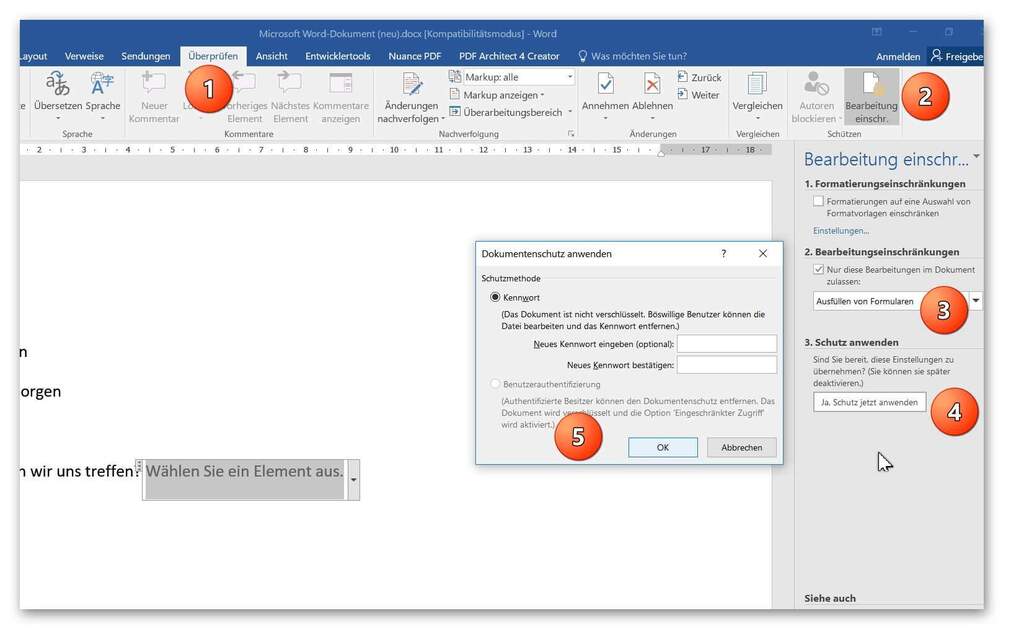Toggle Bearbeitung einschr. button

click(x=871, y=97)
